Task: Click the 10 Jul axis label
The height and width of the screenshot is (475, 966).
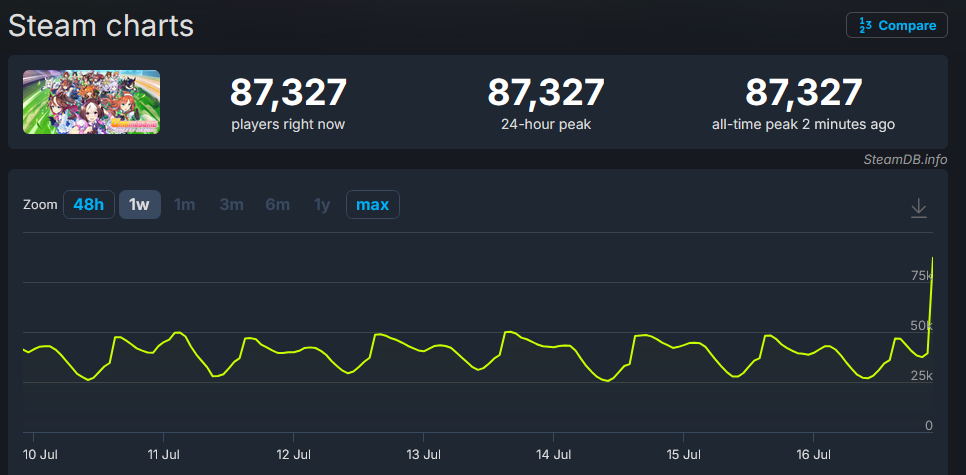Action: pos(41,455)
